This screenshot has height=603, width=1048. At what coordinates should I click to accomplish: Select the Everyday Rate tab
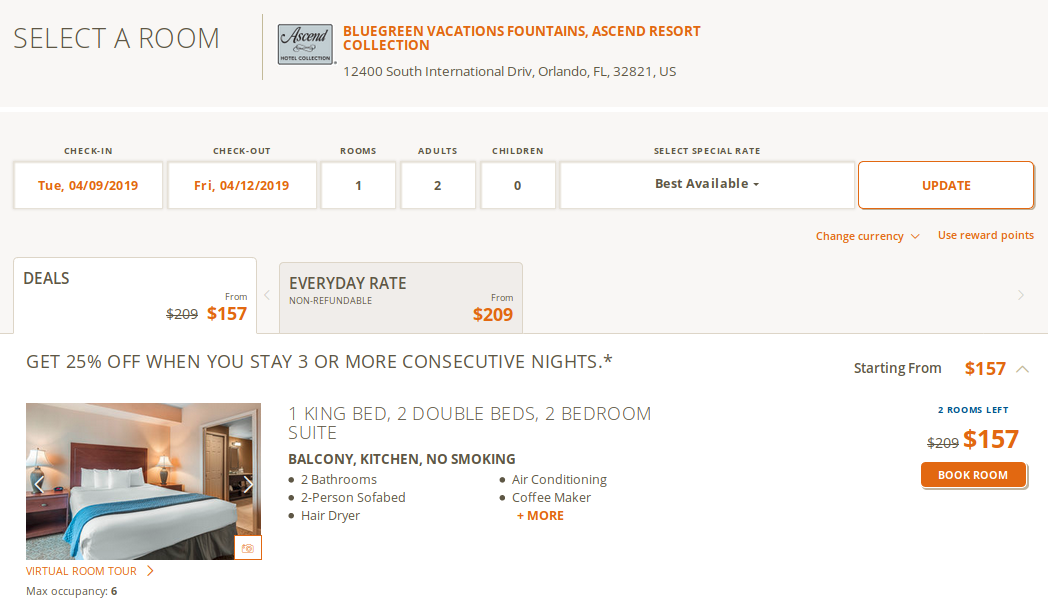coord(400,298)
